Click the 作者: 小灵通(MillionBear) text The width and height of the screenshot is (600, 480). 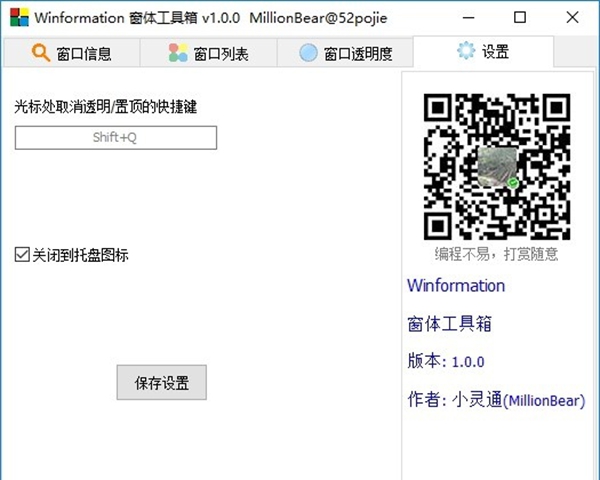click(x=496, y=400)
